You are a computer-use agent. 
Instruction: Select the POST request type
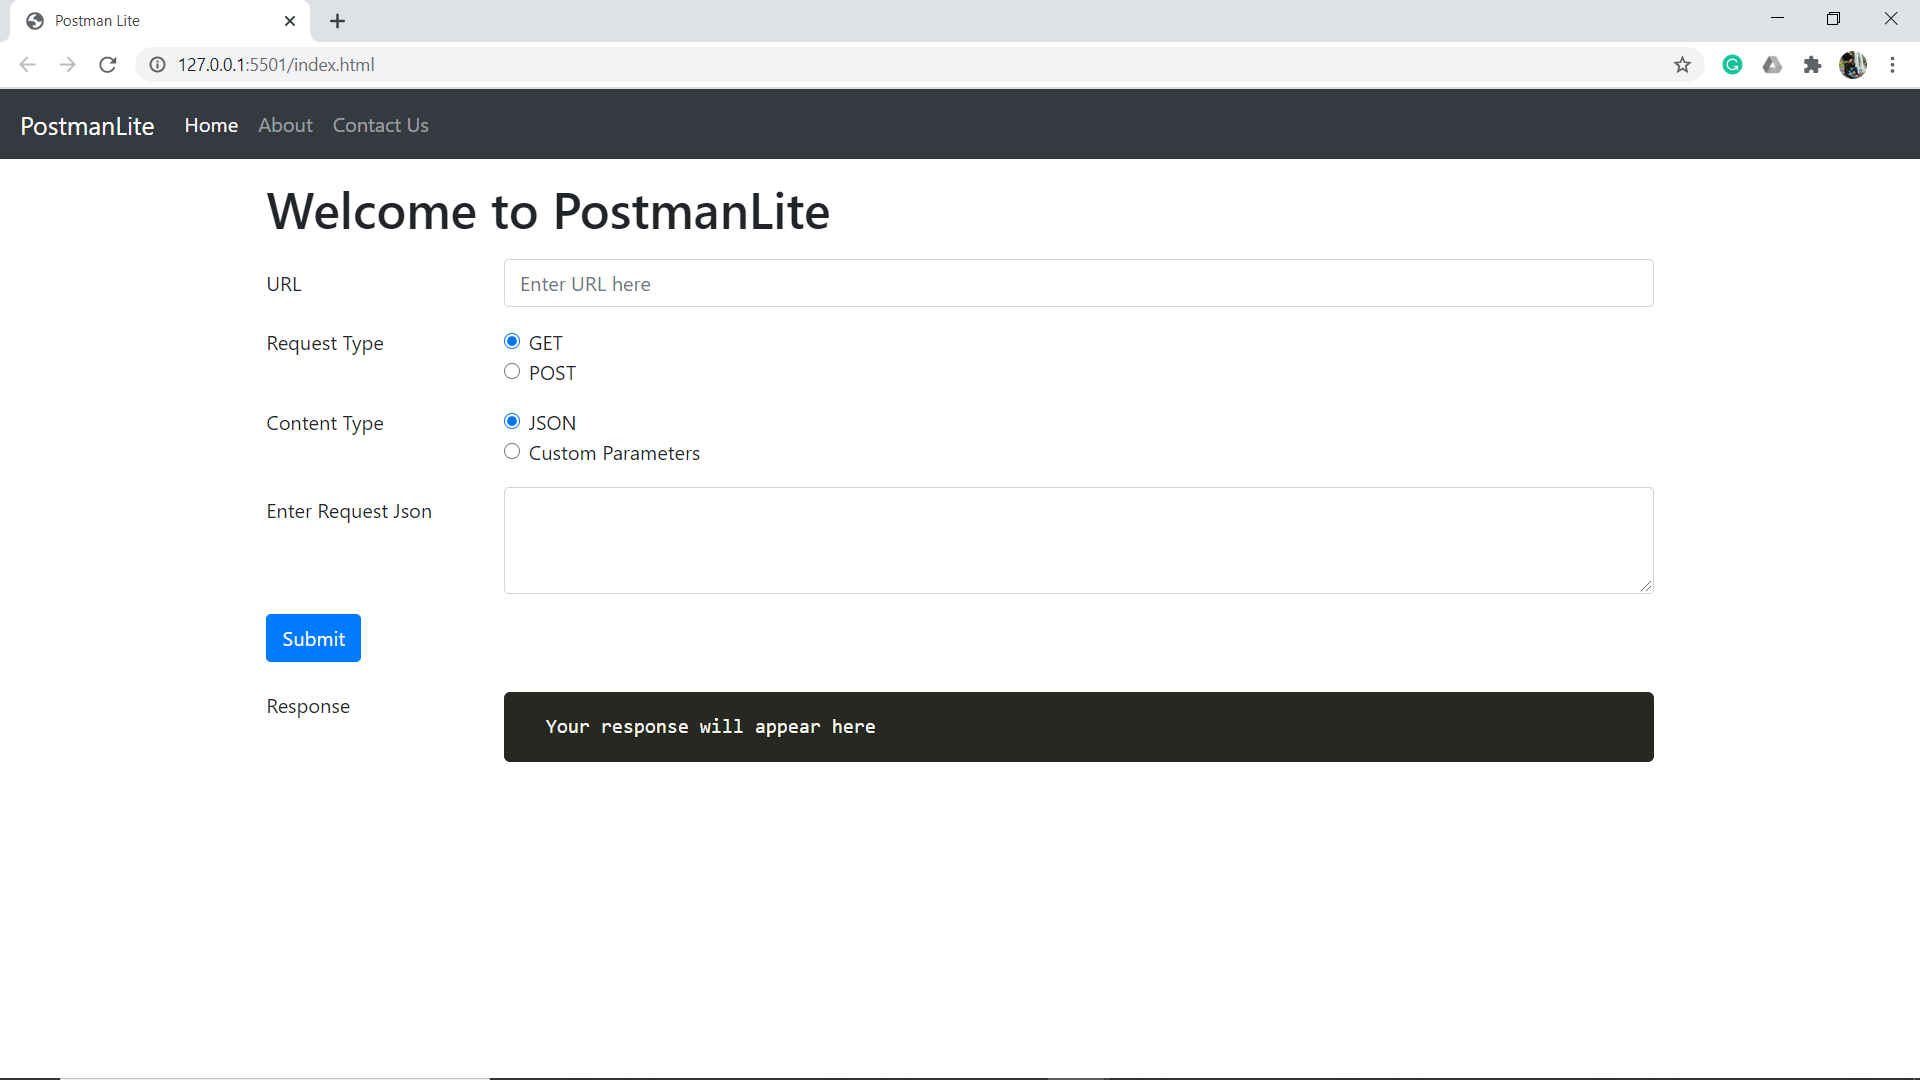(512, 371)
